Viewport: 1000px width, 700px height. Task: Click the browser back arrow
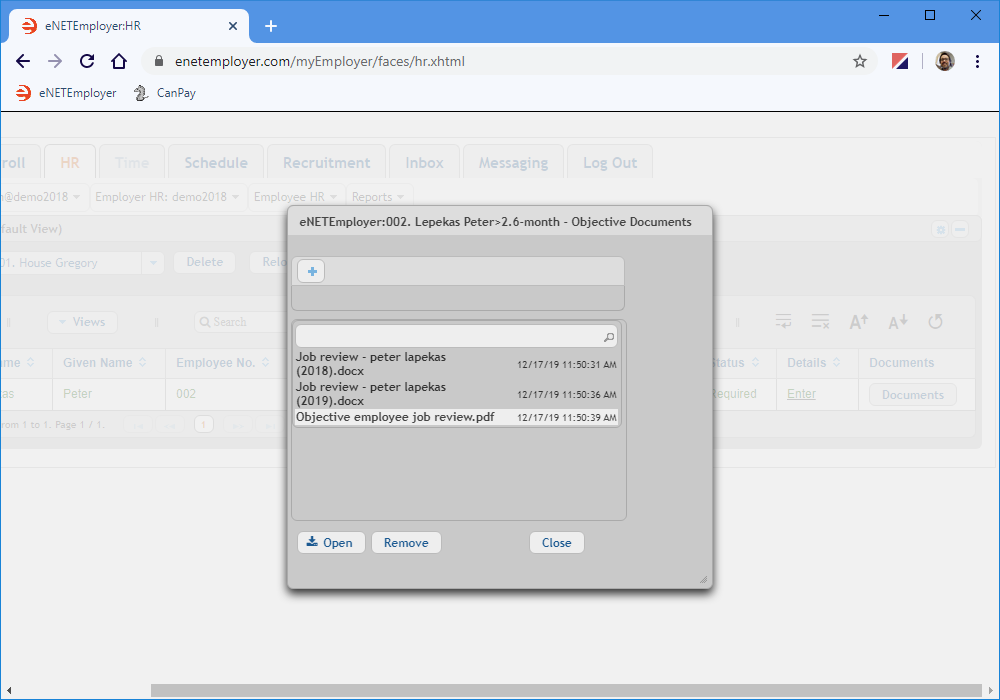pos(24,61)
